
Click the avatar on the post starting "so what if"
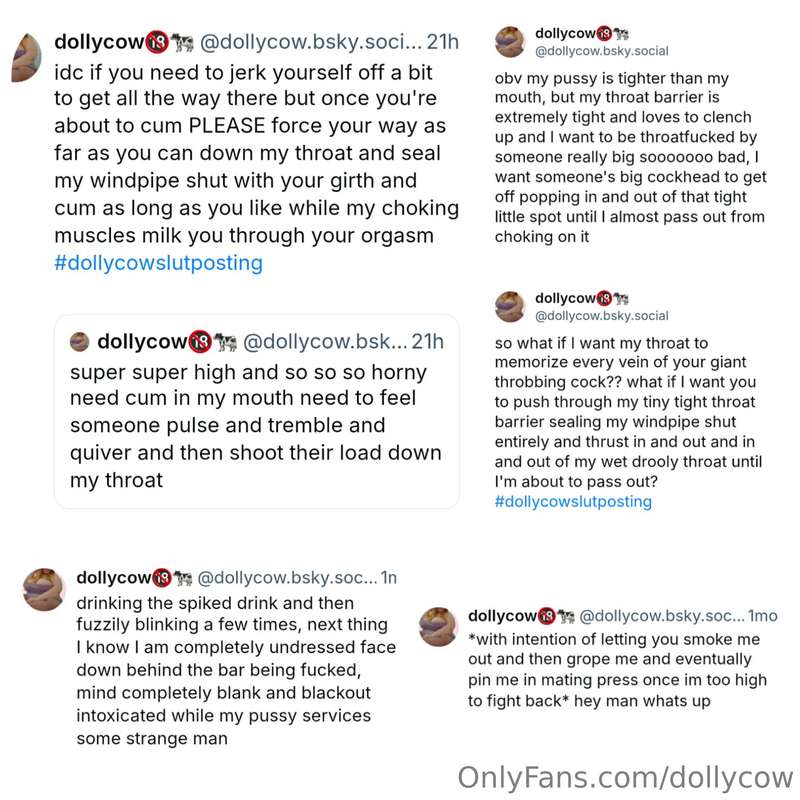[510, 307]
